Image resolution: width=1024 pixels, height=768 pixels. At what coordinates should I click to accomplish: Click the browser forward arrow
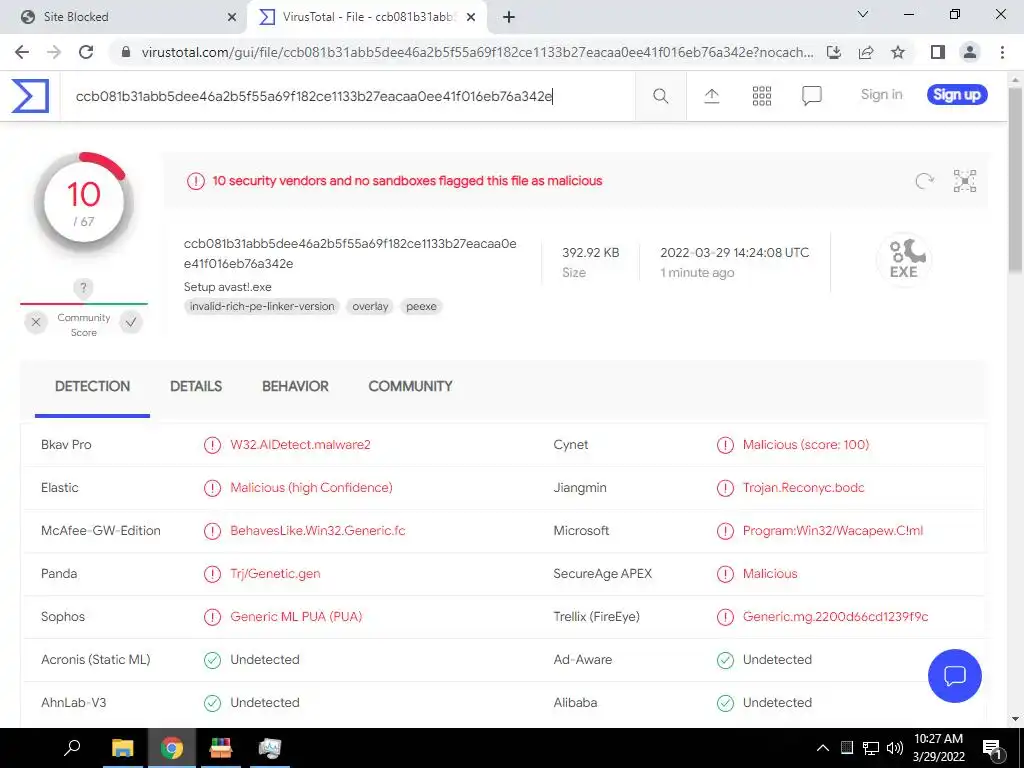pos(54,52)
